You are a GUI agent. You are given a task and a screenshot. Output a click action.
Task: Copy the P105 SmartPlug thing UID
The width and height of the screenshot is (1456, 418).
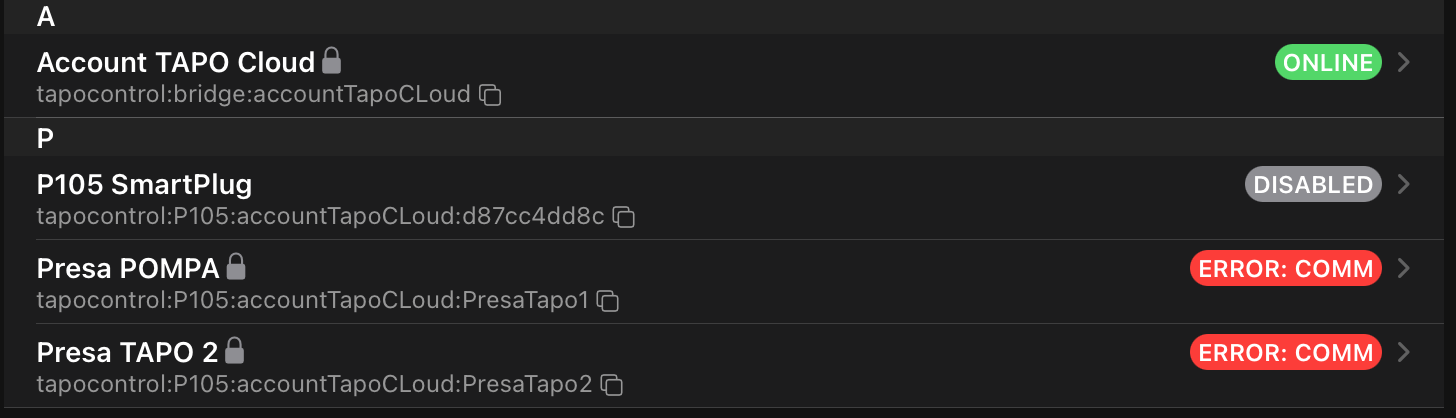point(624,216)
